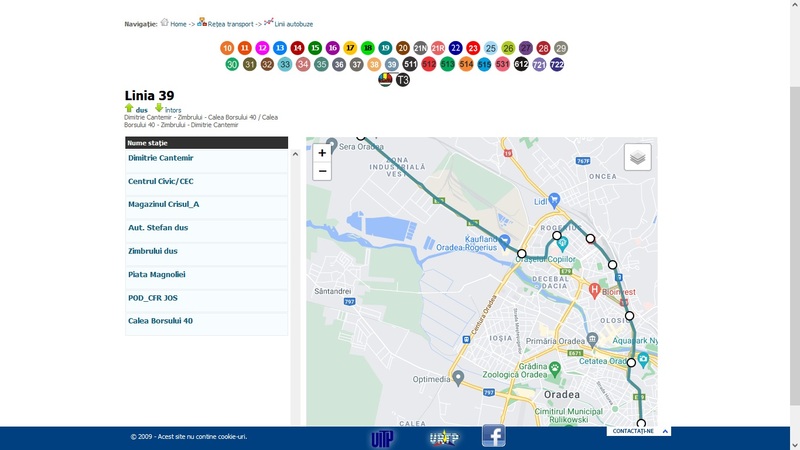Select bright green line 18 icon
The image size is (800, 450).
367,48
